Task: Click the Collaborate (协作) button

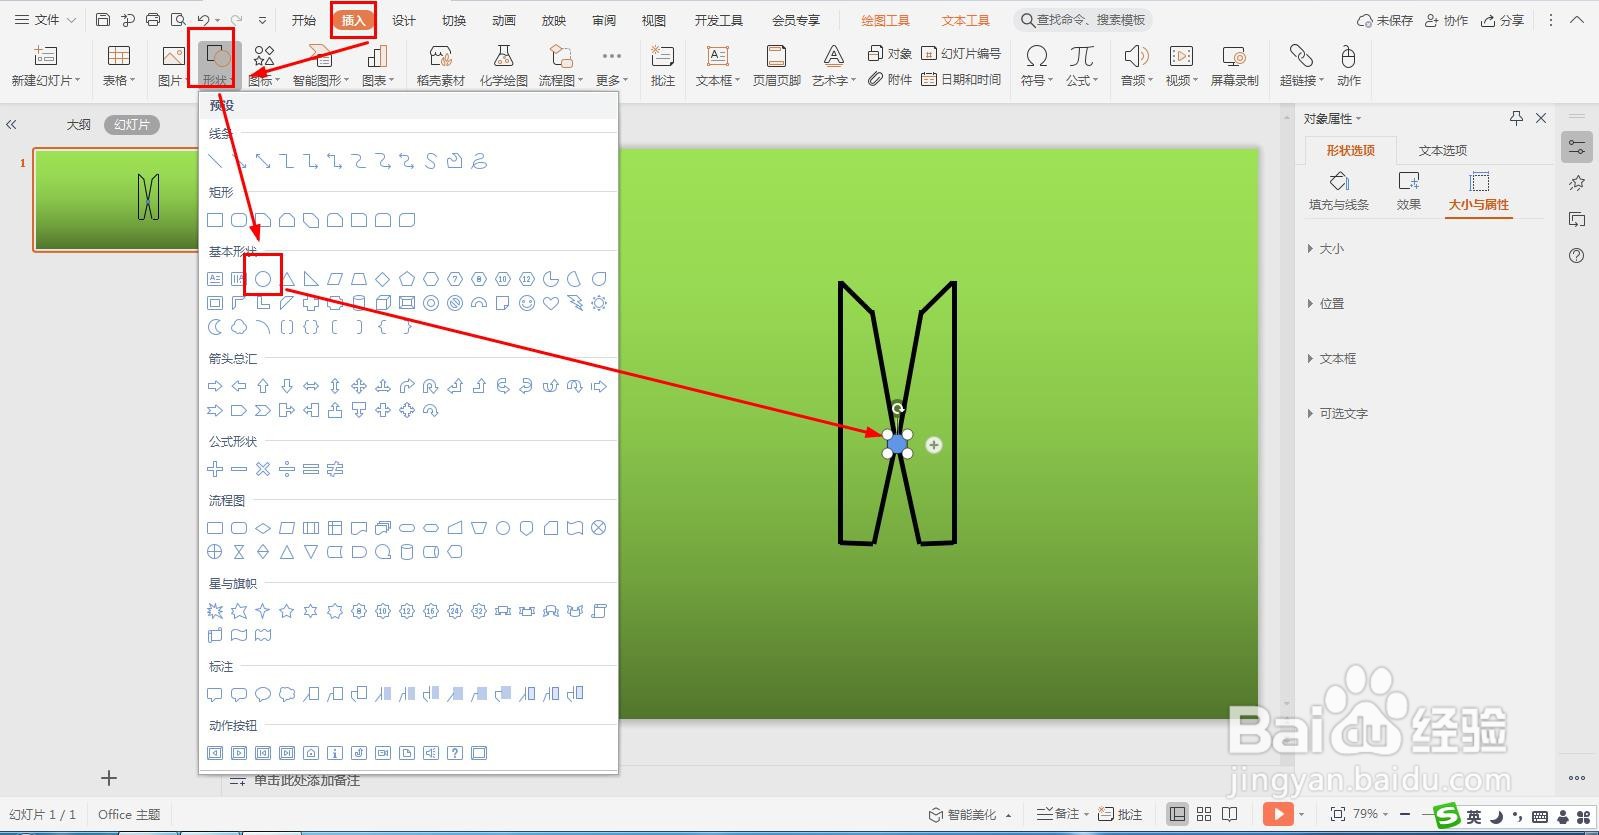Action: 1446,20
